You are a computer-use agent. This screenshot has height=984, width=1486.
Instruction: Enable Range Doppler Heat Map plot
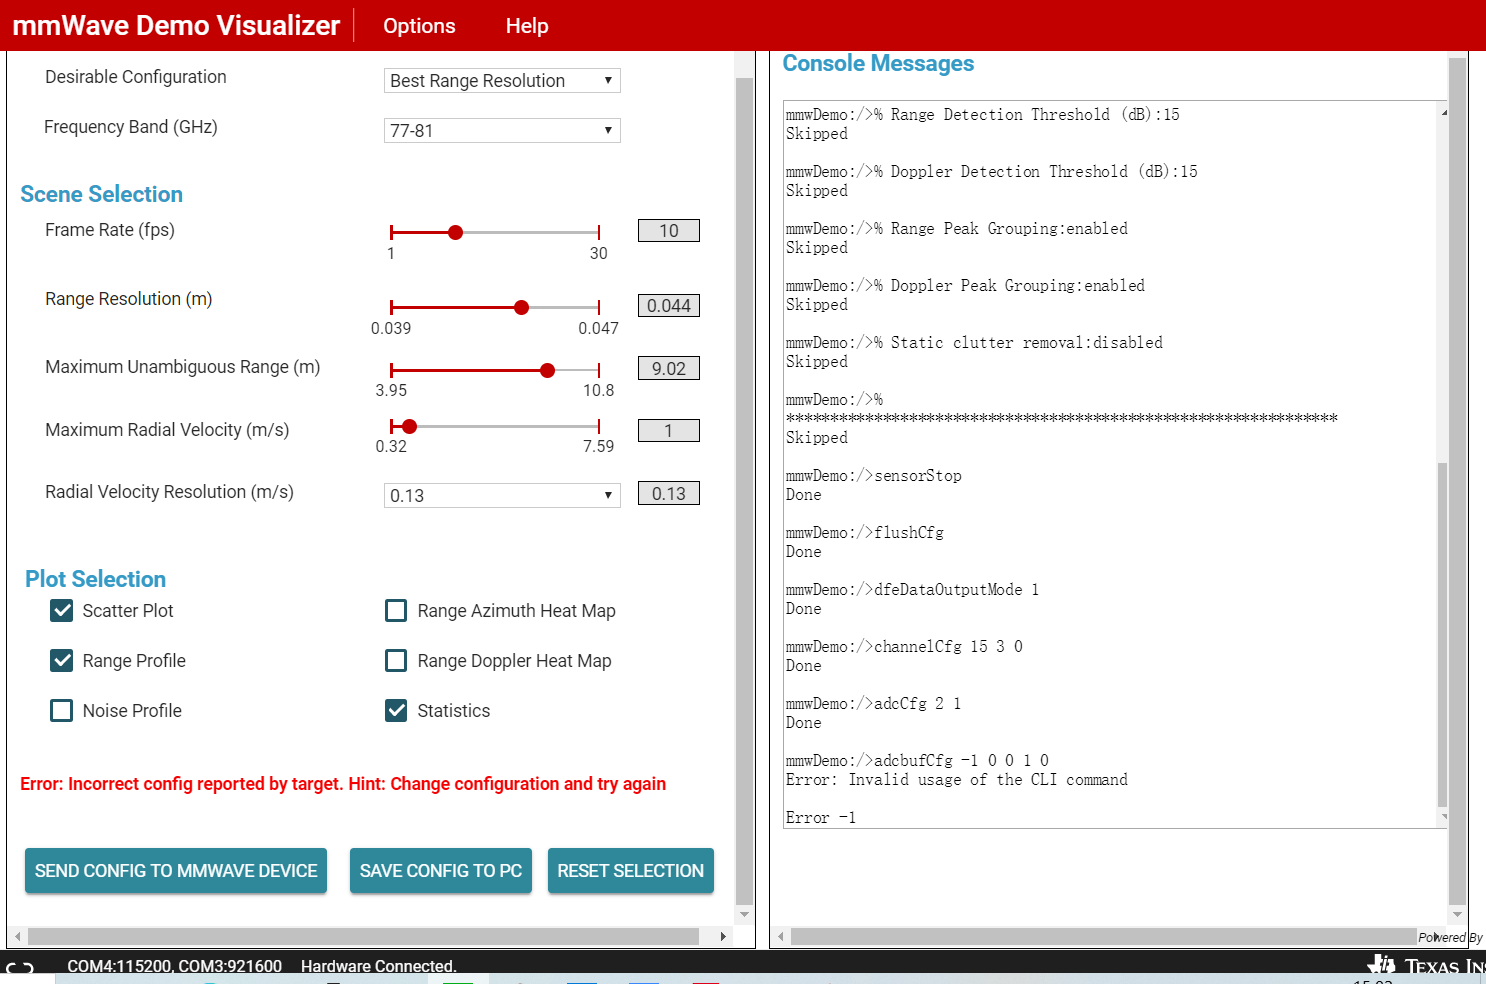(396, 661)
